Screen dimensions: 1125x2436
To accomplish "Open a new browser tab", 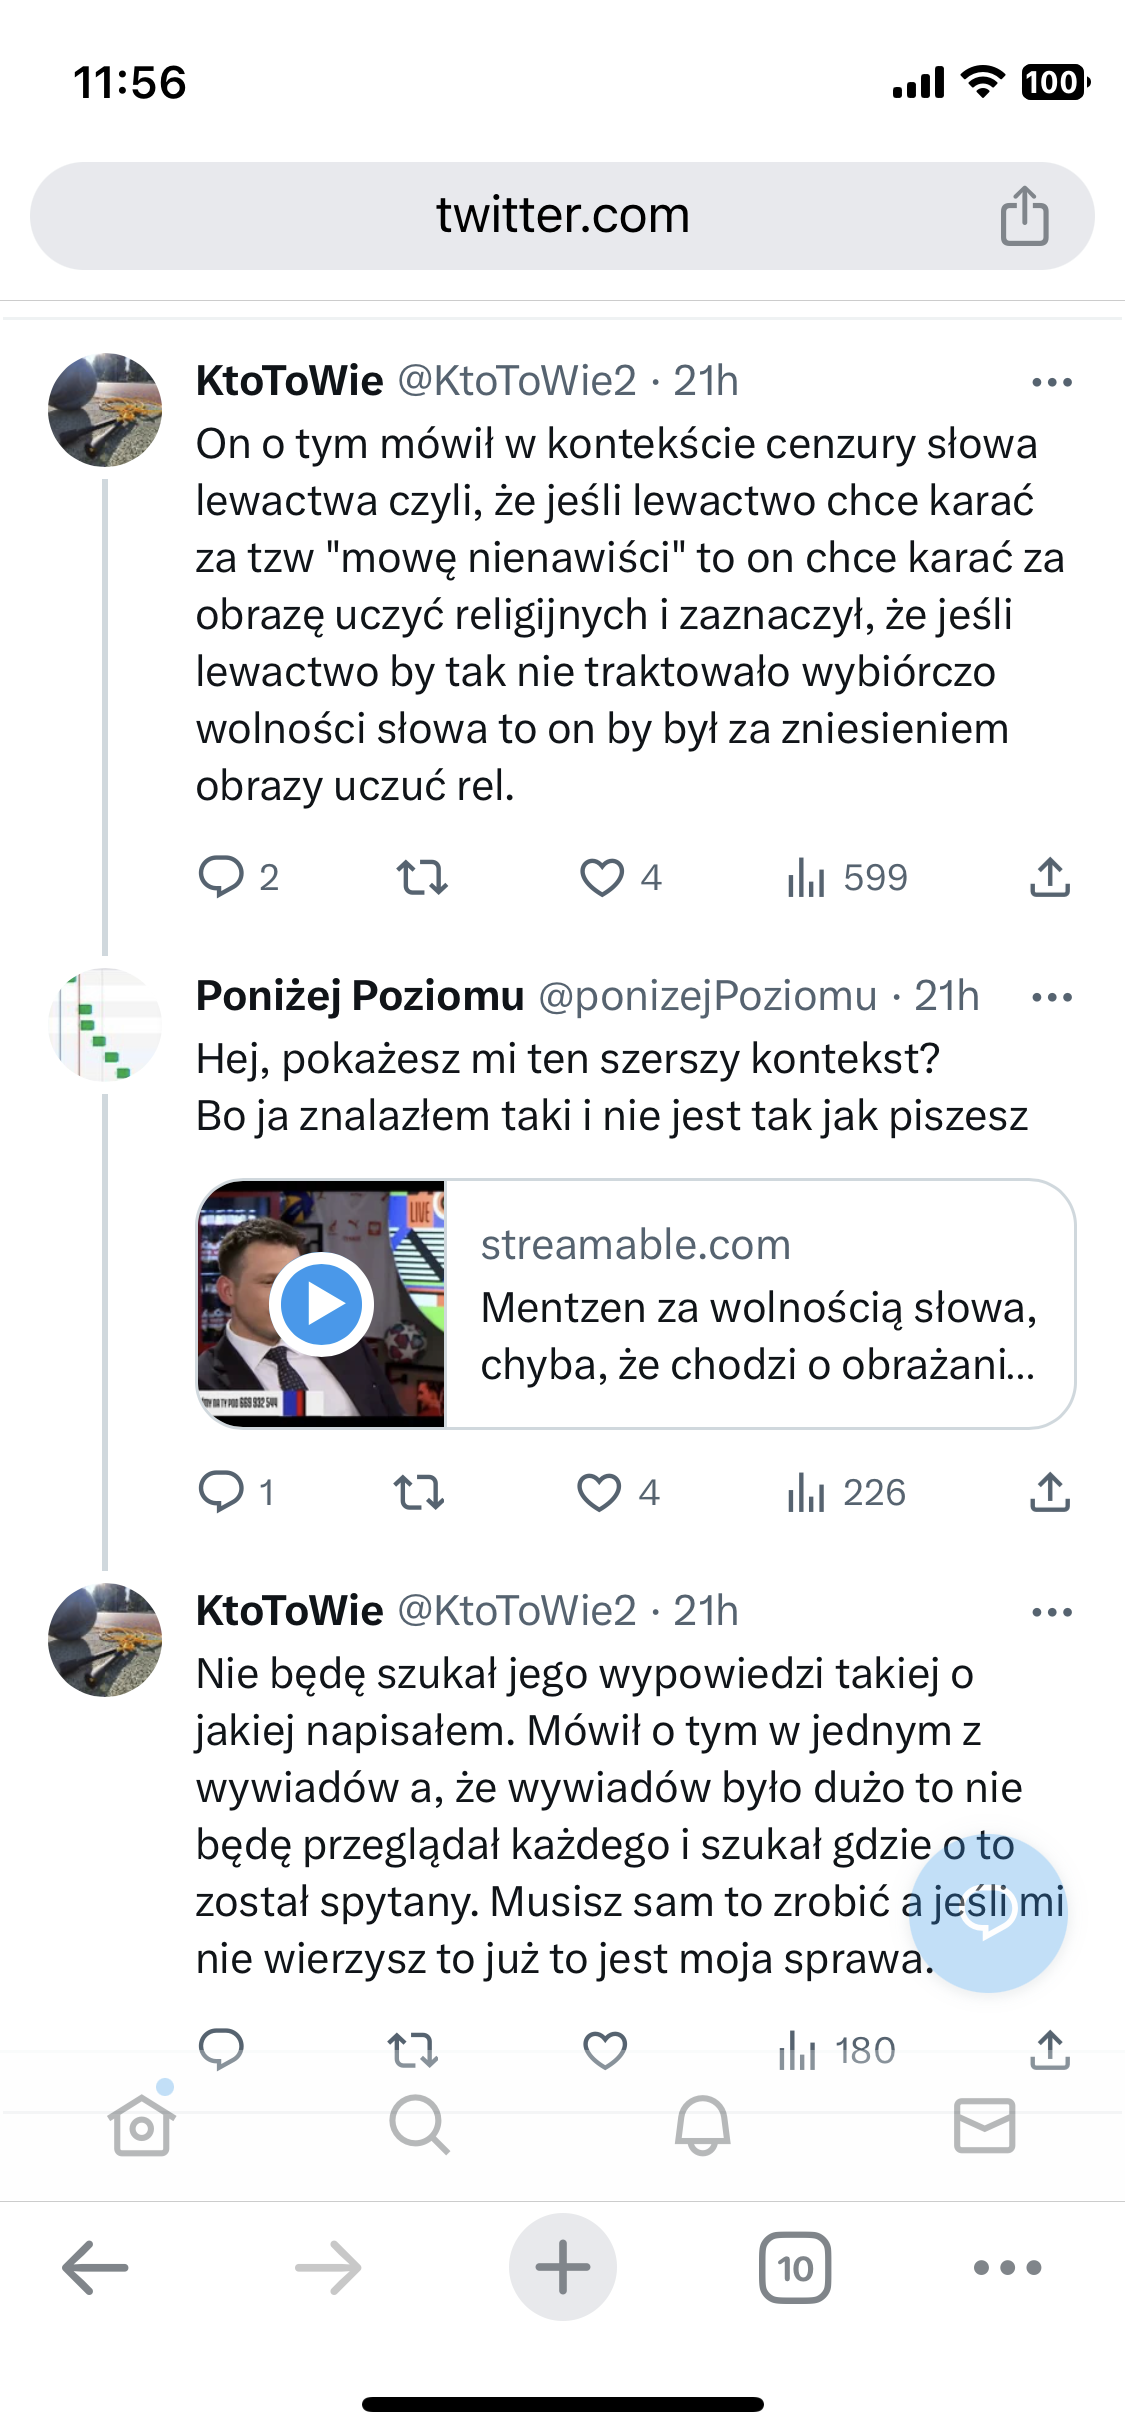I will click(562, 2268).
